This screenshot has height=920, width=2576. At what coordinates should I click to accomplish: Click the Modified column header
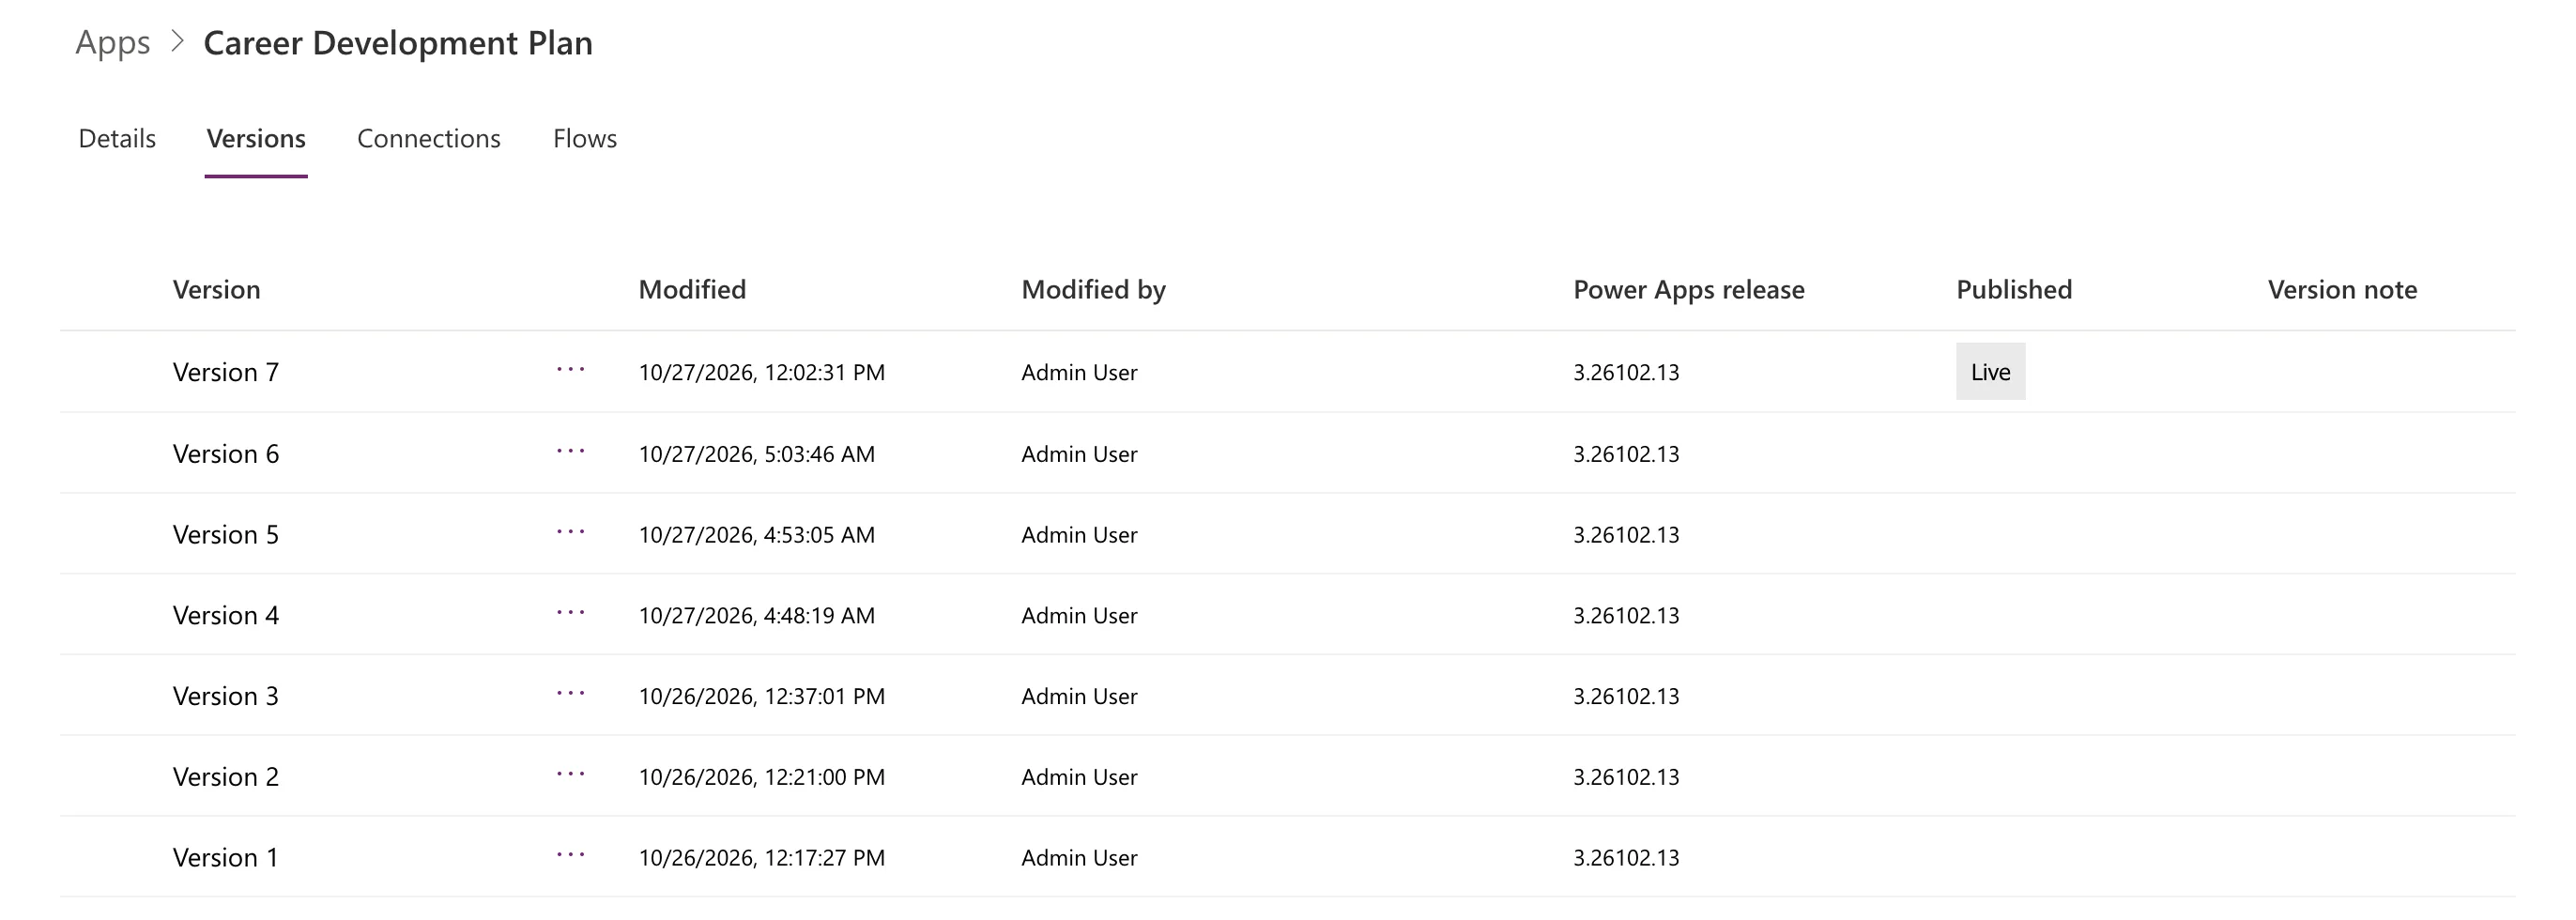692,290
